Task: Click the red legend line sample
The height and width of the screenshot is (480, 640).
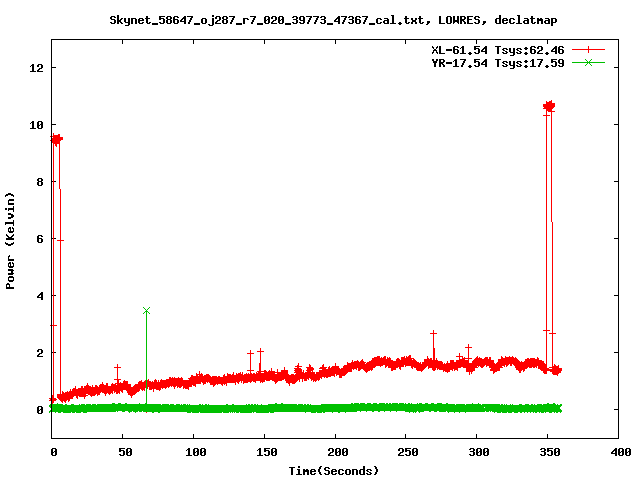Action: pyautogui.click(x=588, y=50)
